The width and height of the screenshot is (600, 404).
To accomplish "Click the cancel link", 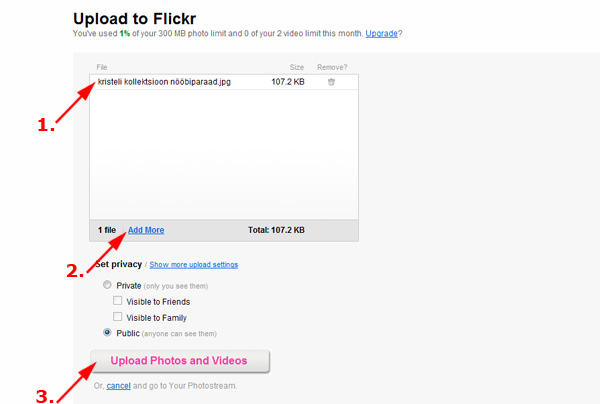I will click(x=119, y=385).
